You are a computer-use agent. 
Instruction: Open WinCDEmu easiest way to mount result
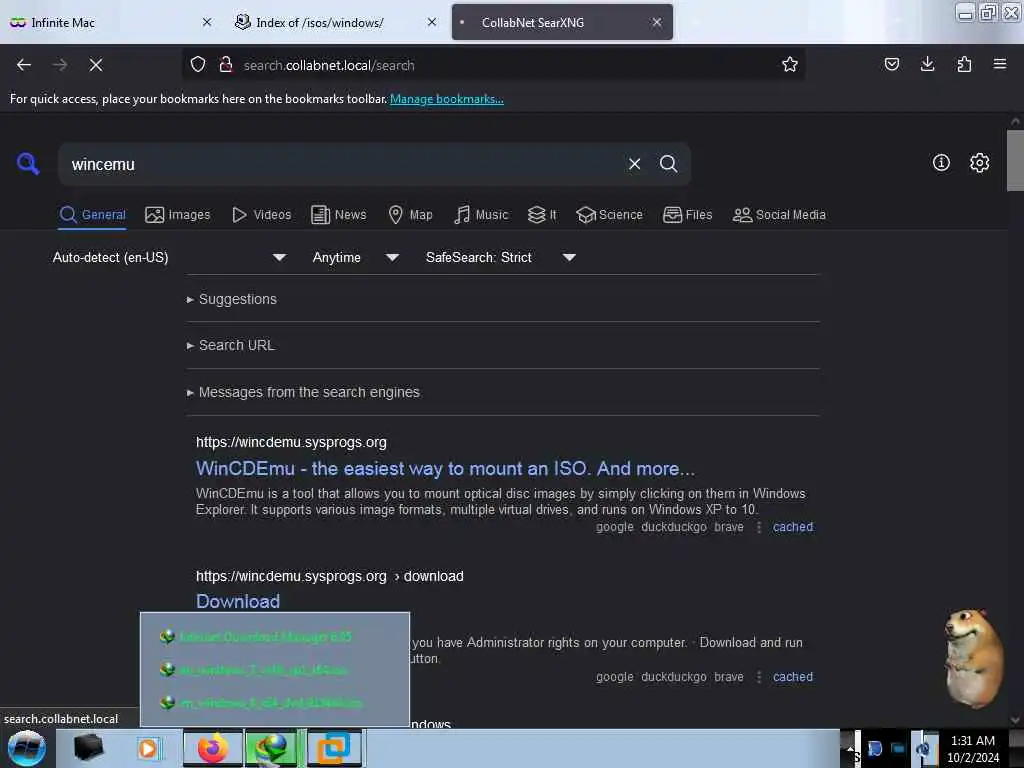click(445, 468)
